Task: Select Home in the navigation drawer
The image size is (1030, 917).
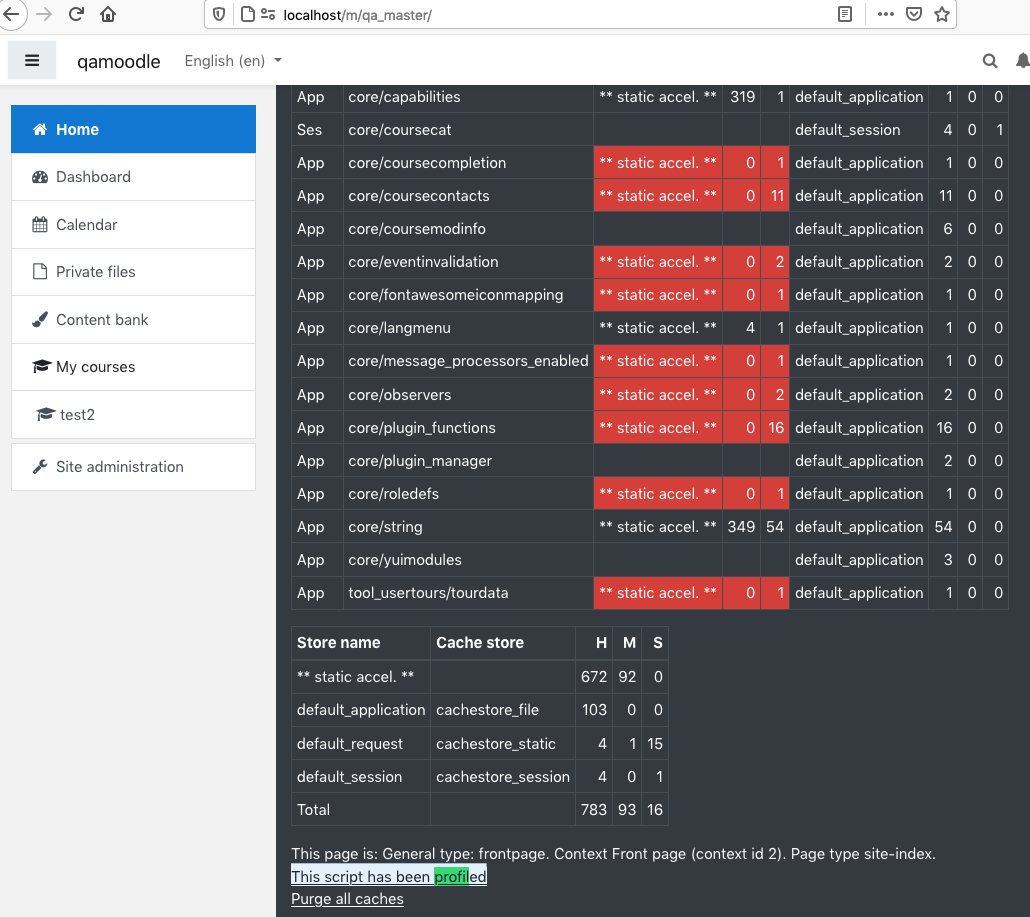Action: (x=133, y=129)
